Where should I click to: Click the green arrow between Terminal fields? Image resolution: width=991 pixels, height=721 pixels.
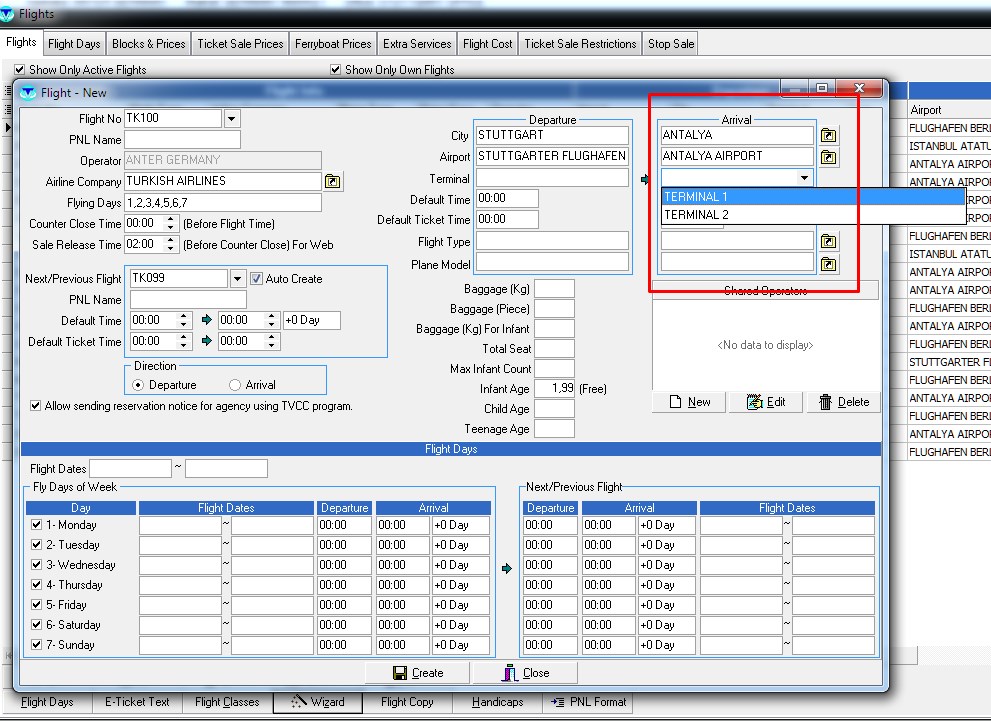pos(645,179)
